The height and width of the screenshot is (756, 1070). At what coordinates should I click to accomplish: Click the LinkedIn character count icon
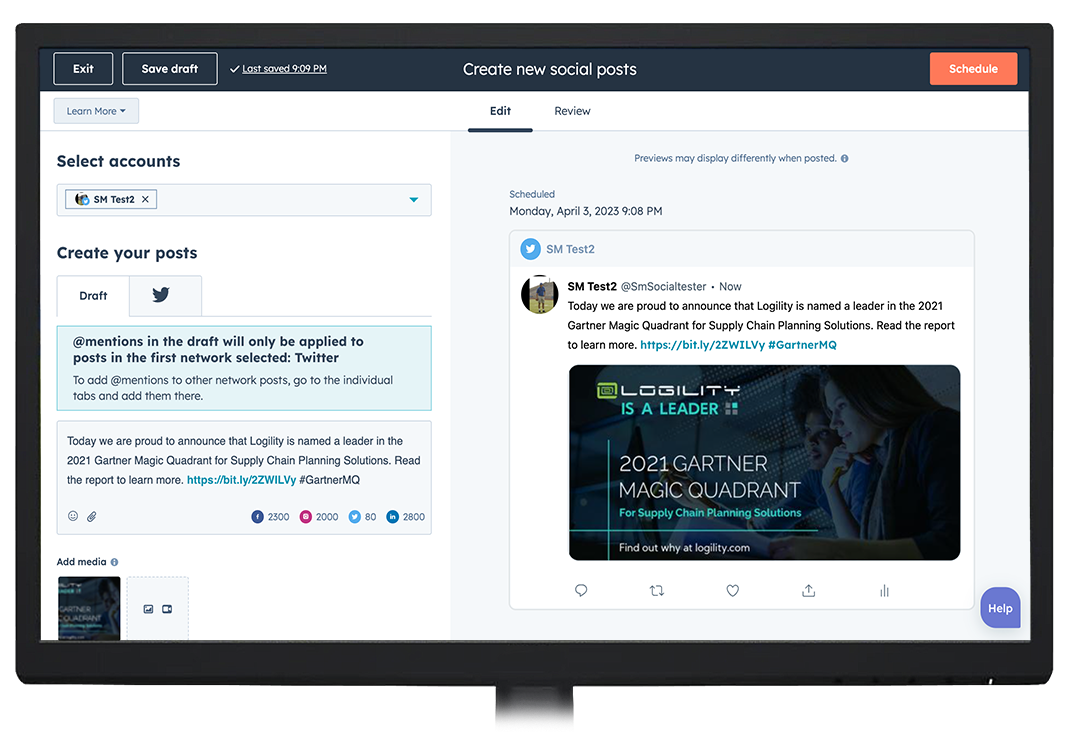392,517
